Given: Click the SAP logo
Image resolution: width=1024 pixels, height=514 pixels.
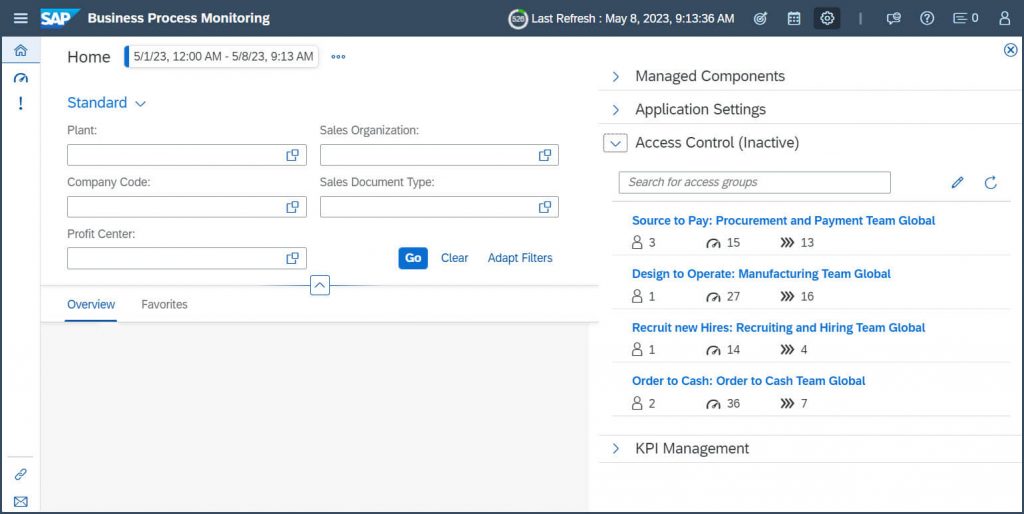Looking at the screenshot, I should coord(59,18).
